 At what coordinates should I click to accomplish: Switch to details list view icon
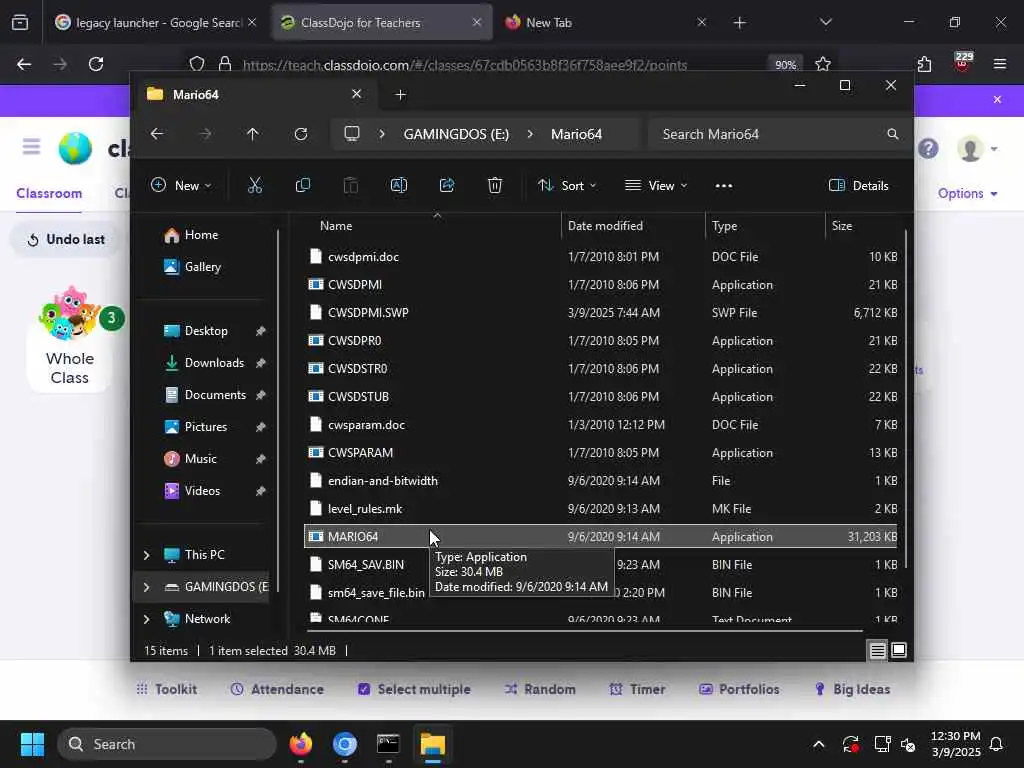tap(877, 650)
